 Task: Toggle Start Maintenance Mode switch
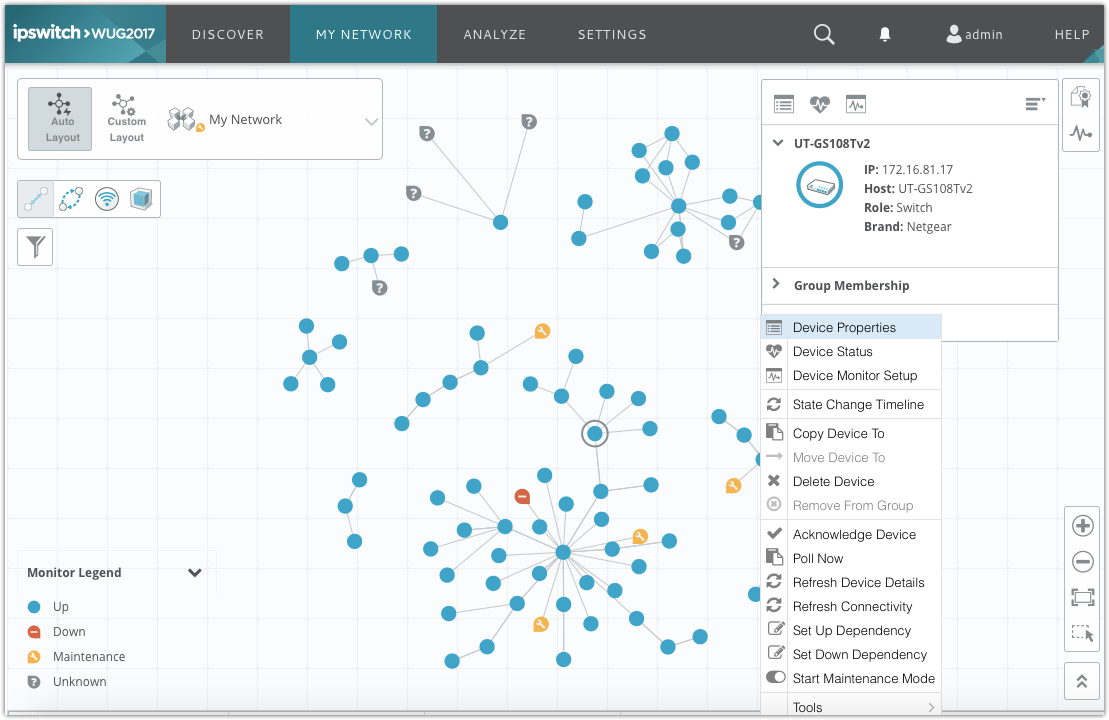(775, 678)
